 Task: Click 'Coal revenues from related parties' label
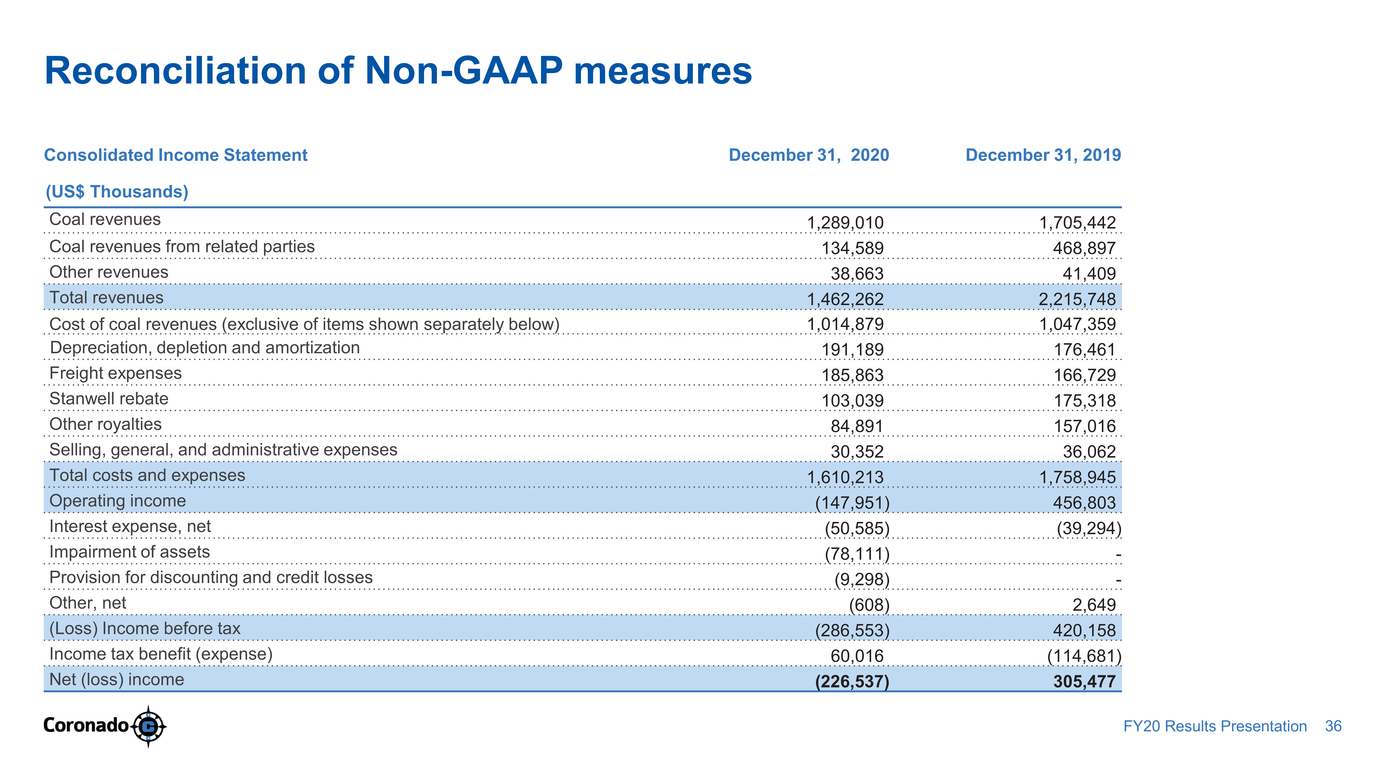click(x=182, y=246)
